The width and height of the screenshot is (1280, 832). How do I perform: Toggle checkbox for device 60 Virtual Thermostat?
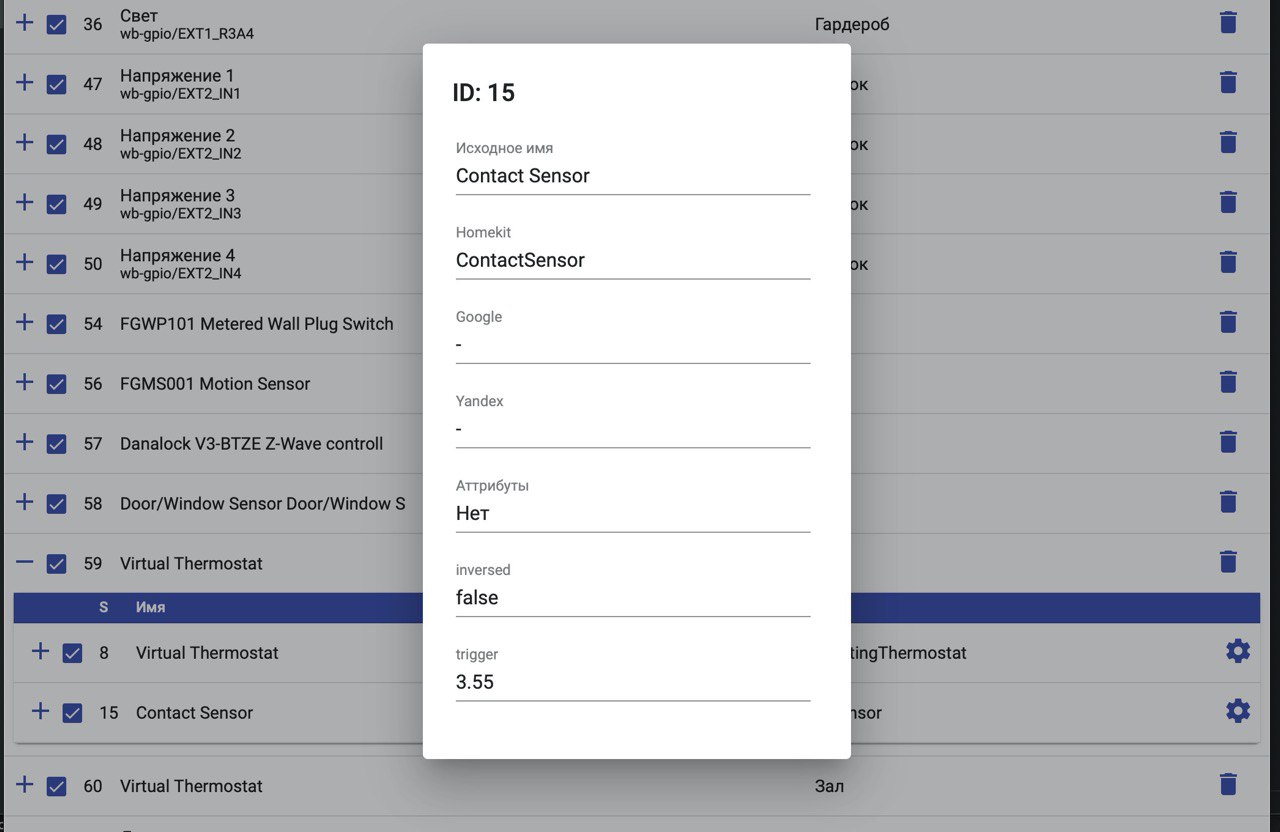tap(57, 786)
